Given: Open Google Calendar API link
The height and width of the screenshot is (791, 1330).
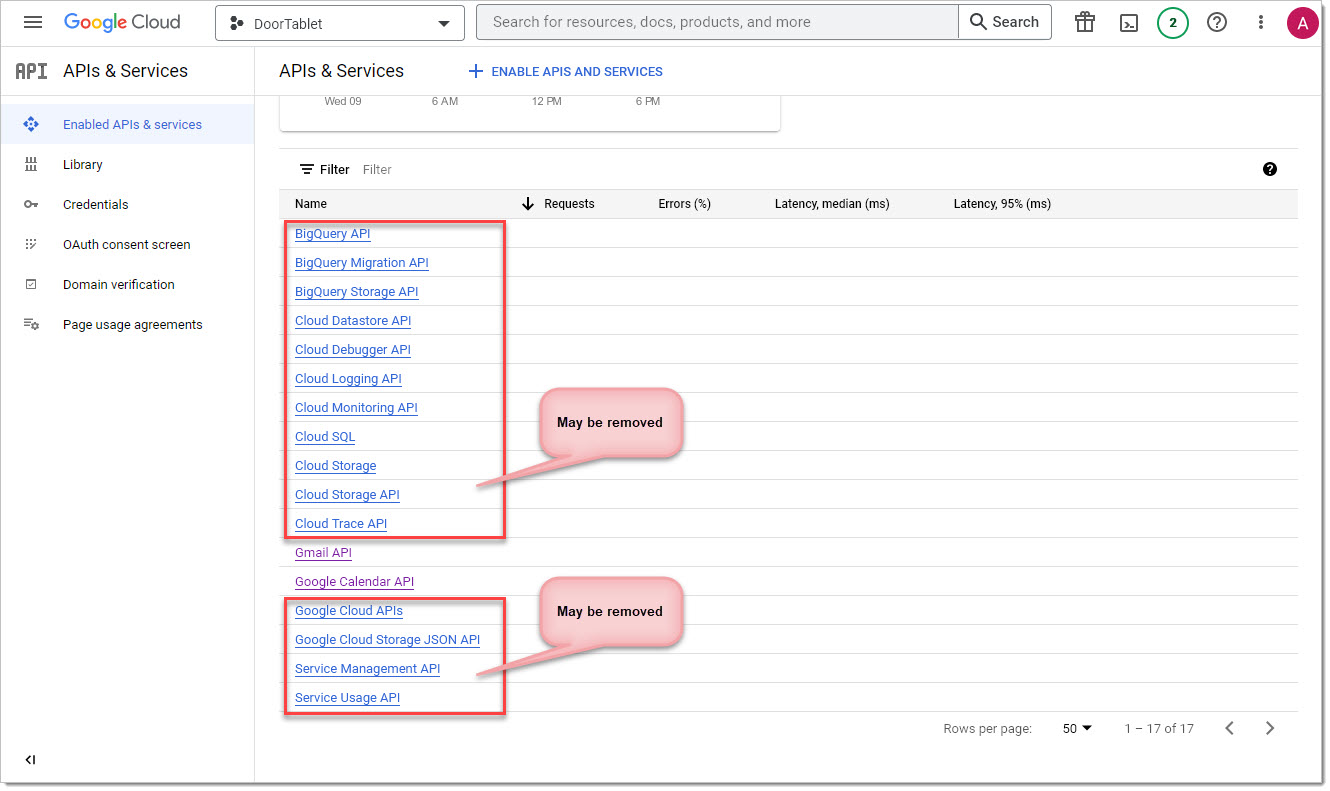Looking at the screenshot, I should pyautogui.click(x=354, y=581).
